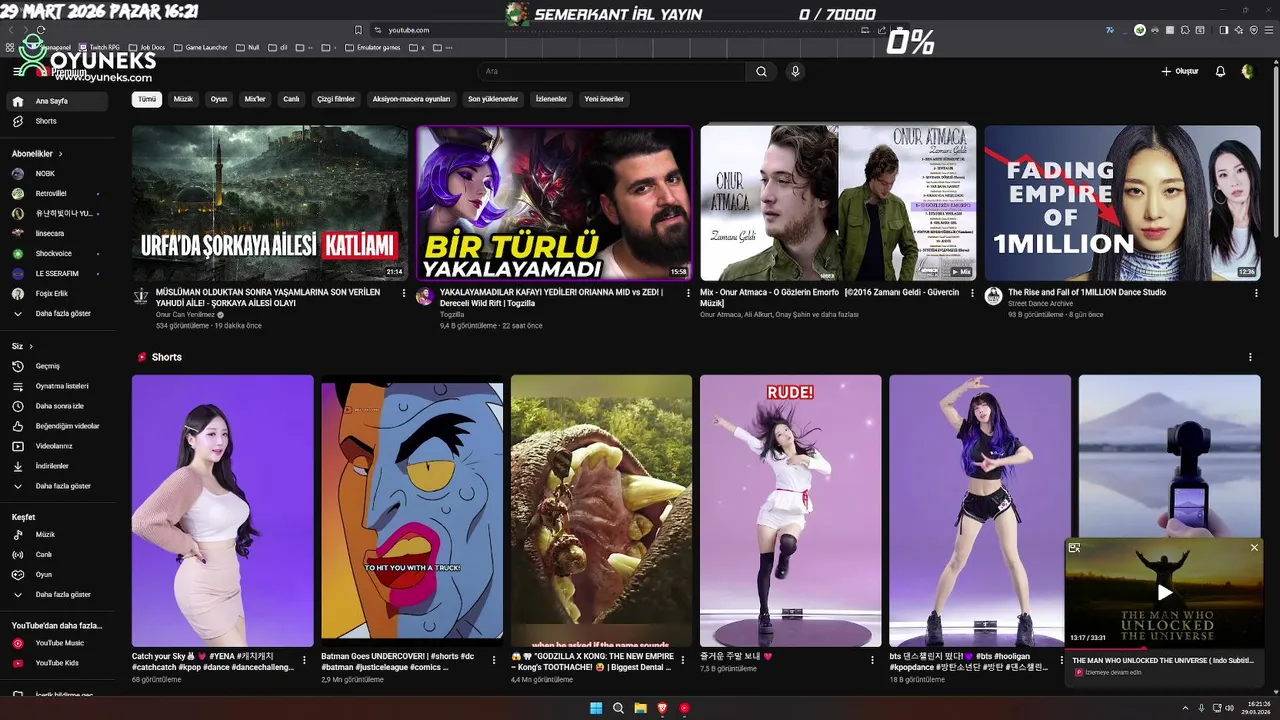Click the Oluştur create button
This screenshot has height=720, width=1280.
(1179, 71)
